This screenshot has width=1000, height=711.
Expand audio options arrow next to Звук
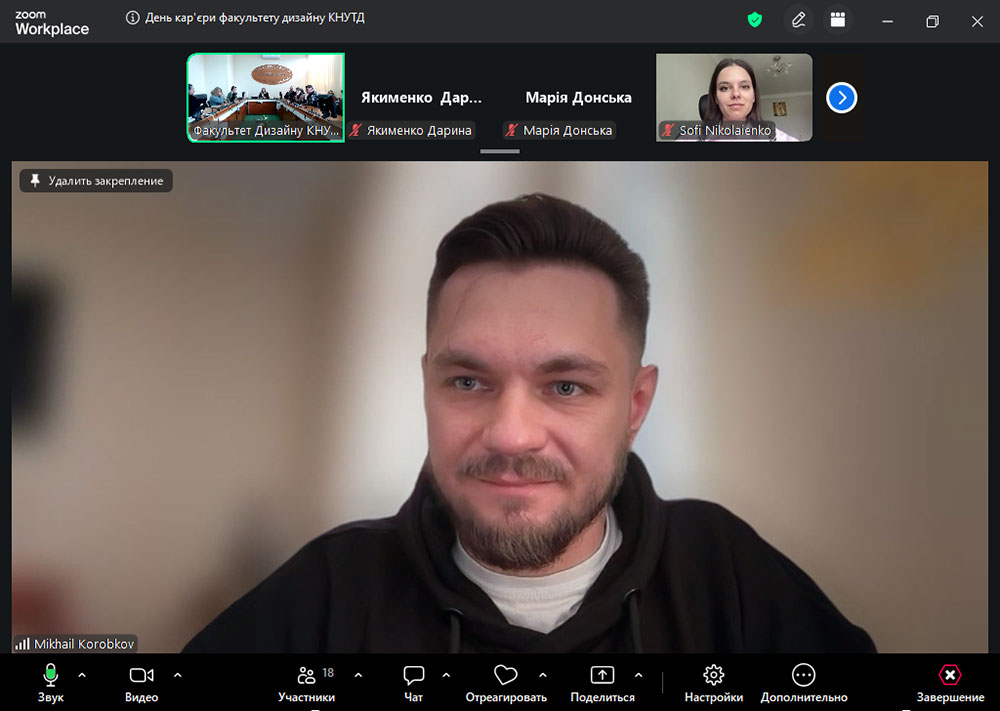point(82,675)
